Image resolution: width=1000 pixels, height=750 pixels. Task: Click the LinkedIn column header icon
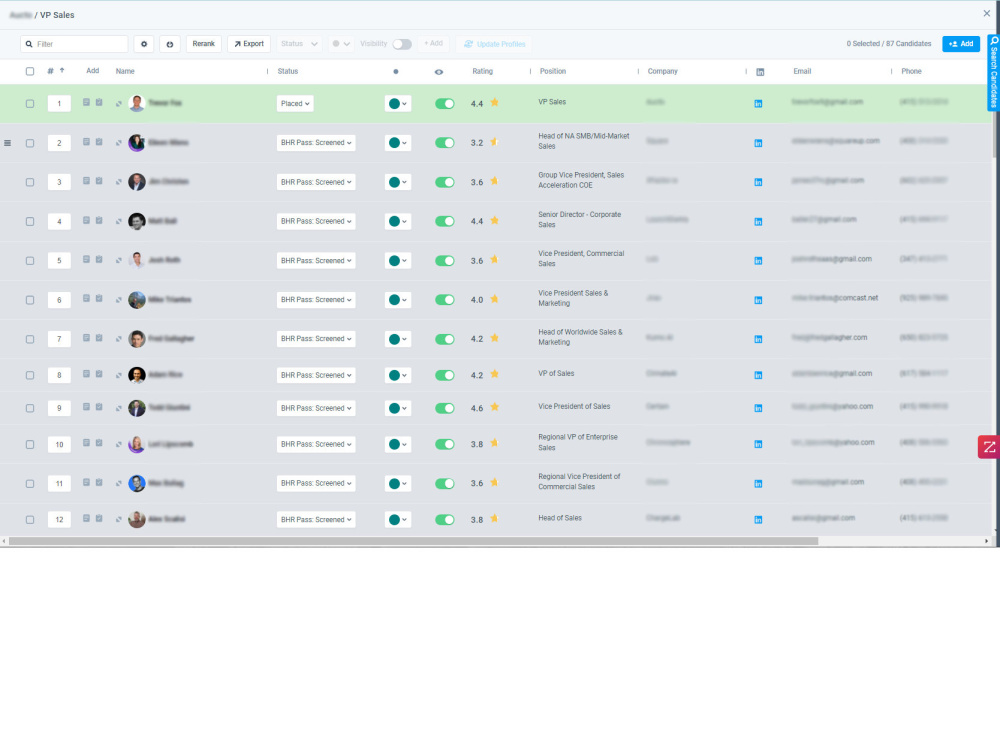(760, 72)
